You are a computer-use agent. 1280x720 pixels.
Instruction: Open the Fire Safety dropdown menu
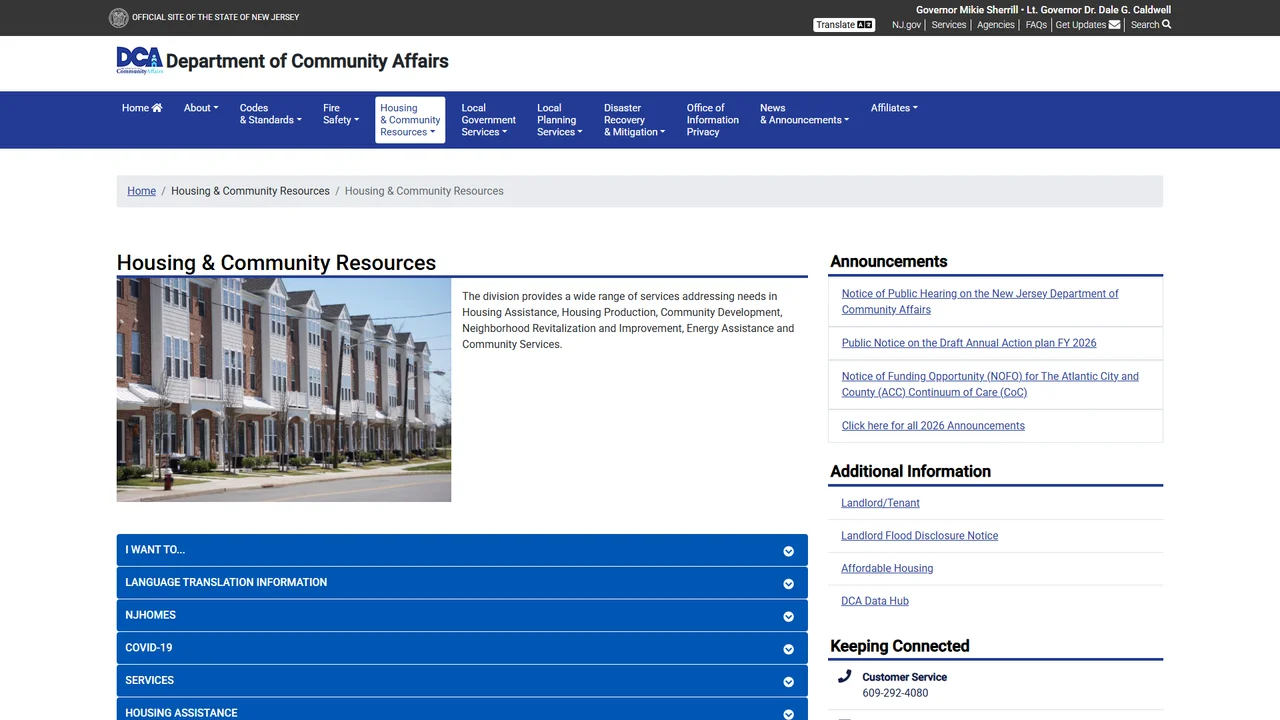point(341,114)
